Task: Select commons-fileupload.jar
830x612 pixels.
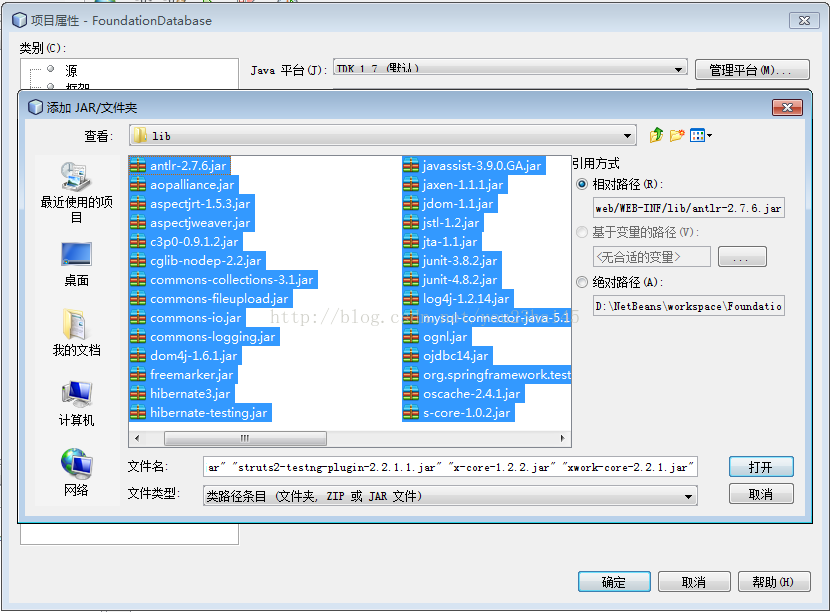Action: pyautogui.click(x=211, y=299)
